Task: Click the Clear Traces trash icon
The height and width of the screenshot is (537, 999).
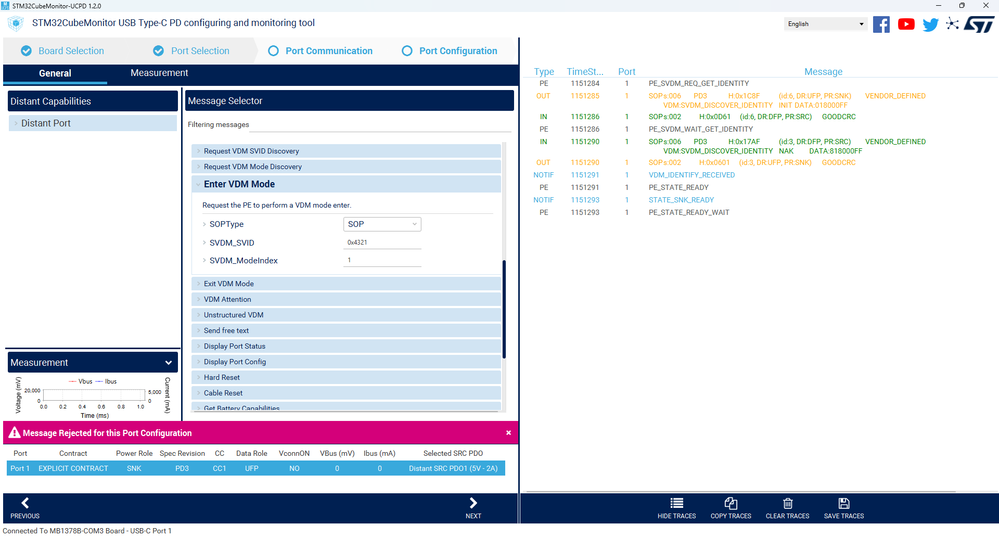Action: pyautogui.click(x=787, y=503)
